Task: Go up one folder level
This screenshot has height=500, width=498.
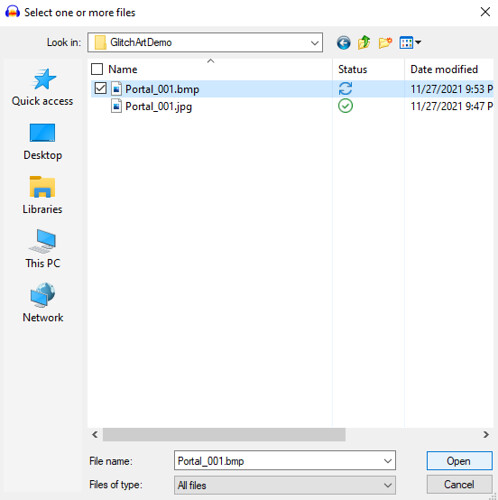Action: click(x=364, y=43)
